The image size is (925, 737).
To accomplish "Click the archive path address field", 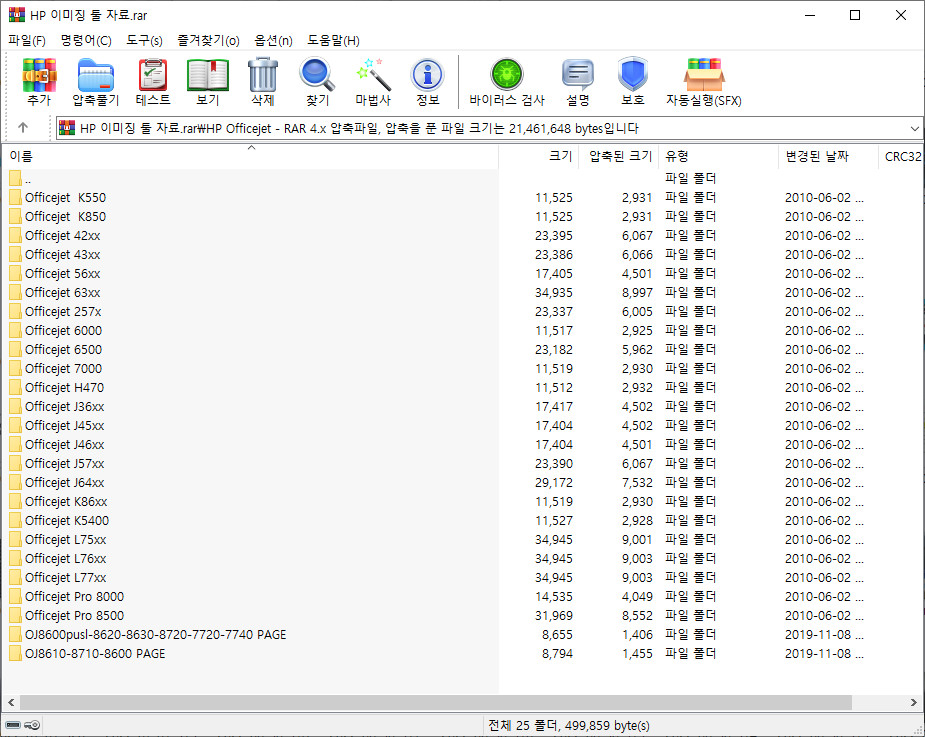I will pyautogui.click(x=490, y=128).
